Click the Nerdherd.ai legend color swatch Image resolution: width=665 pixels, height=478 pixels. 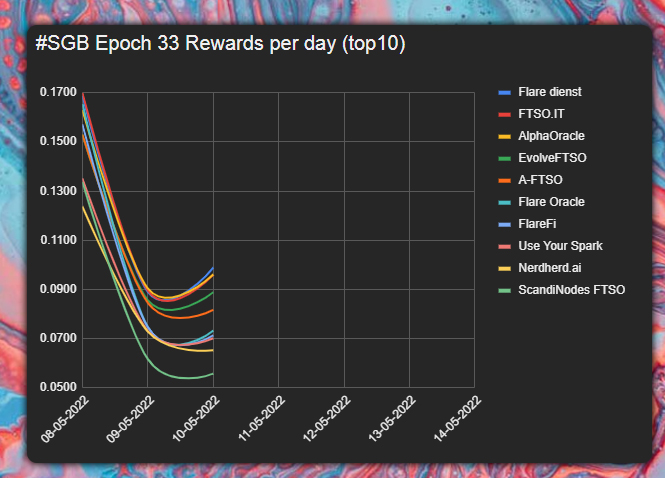tap(504, 268)
